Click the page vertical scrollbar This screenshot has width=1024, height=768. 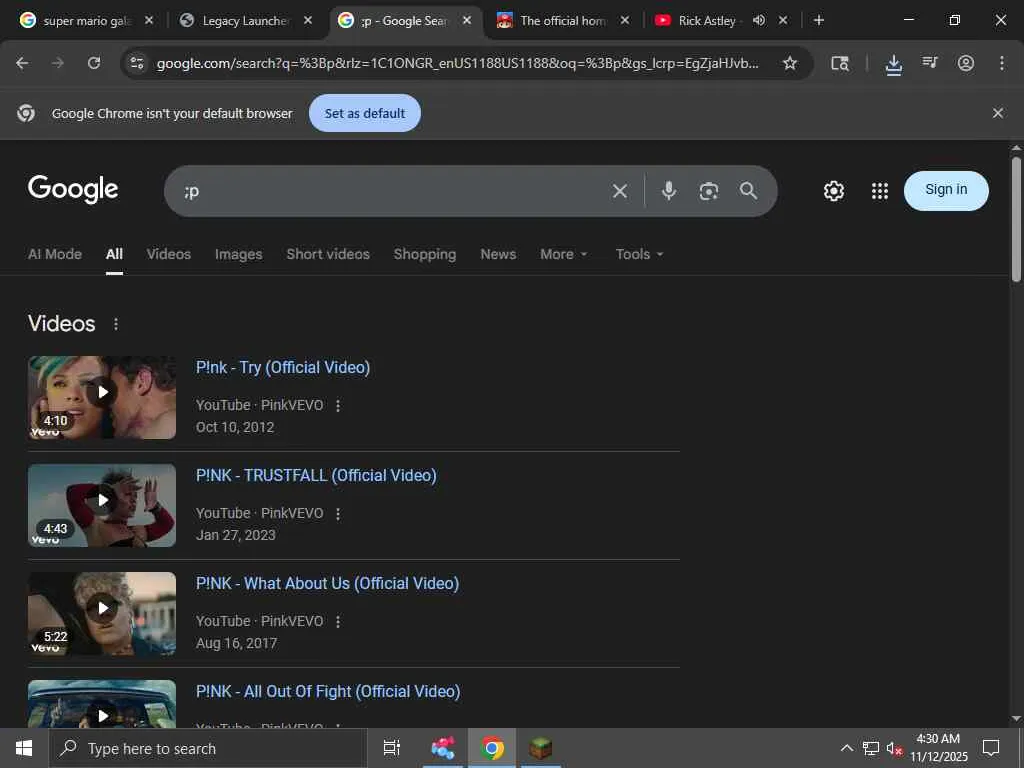coord(1016,219)
